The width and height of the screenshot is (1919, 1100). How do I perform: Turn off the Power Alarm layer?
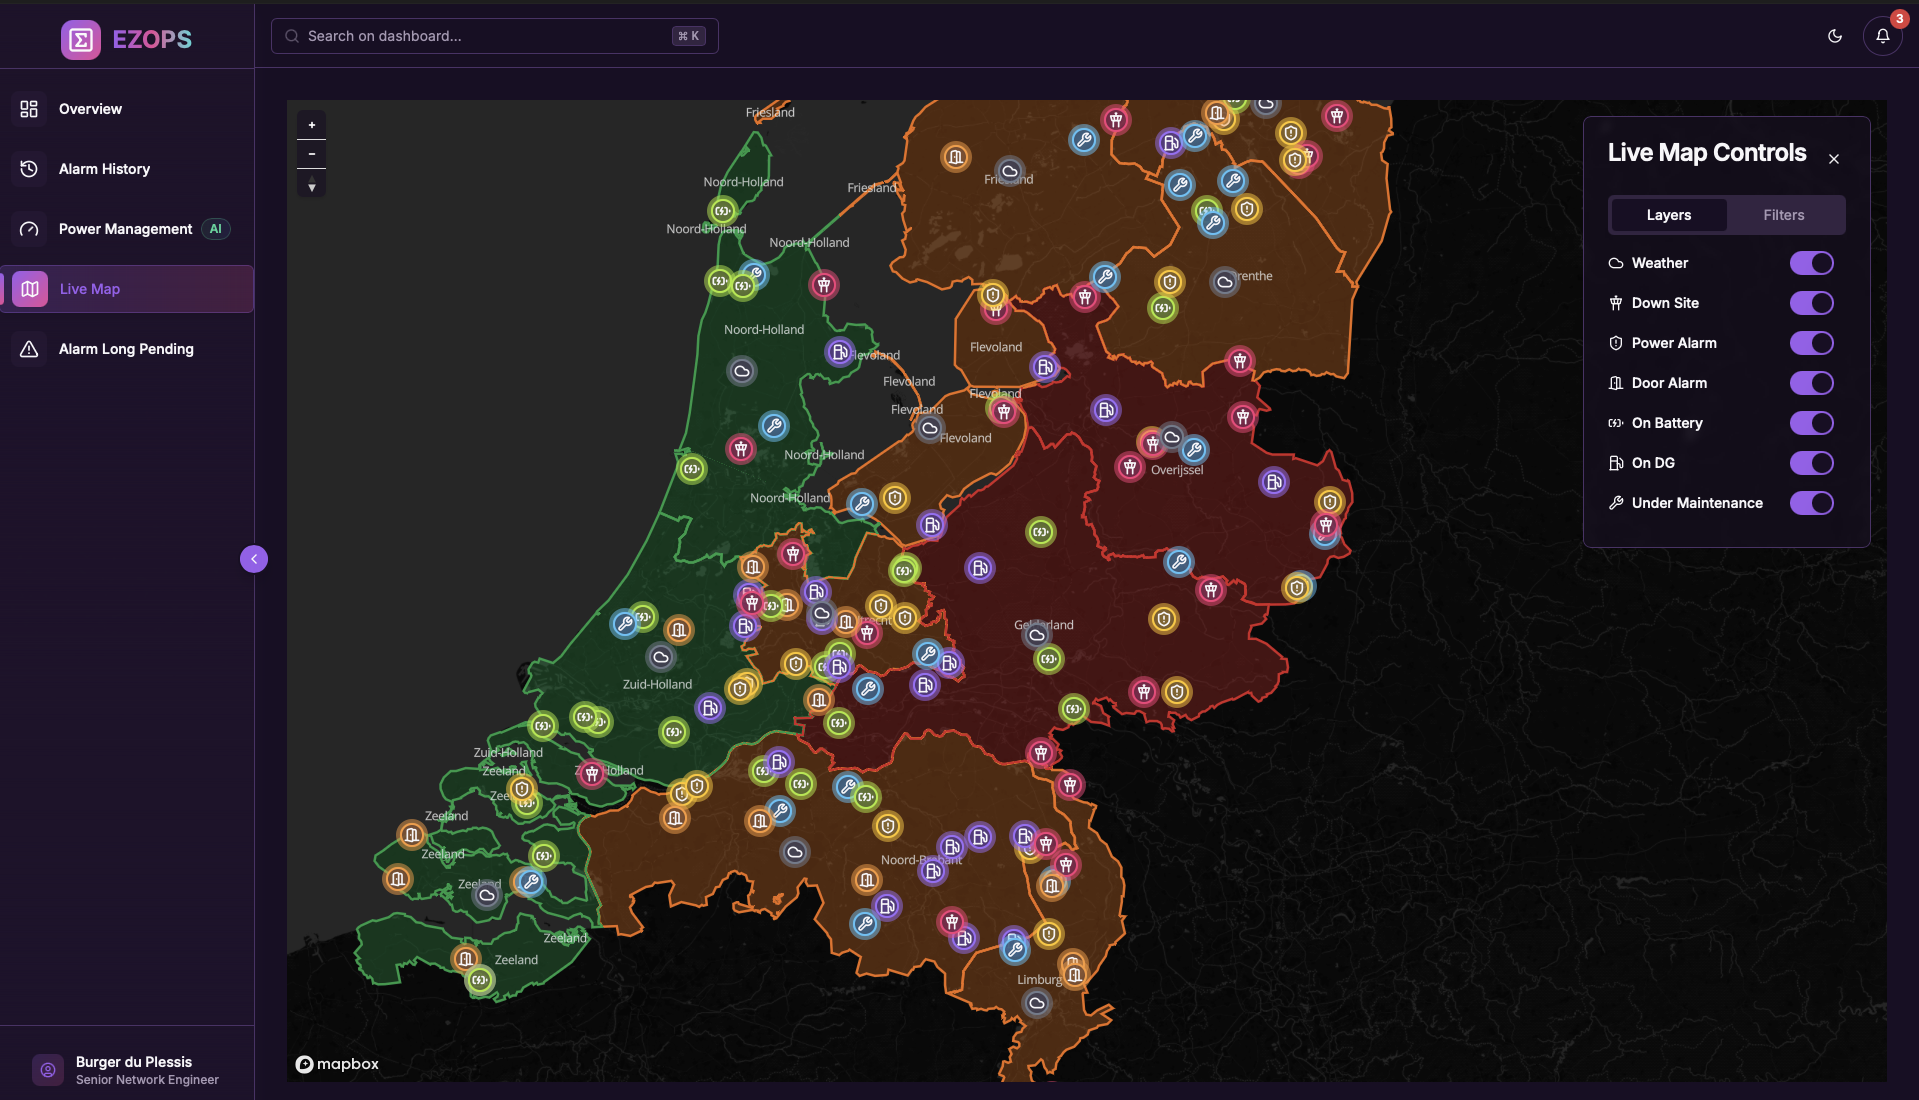point(1811,343)
